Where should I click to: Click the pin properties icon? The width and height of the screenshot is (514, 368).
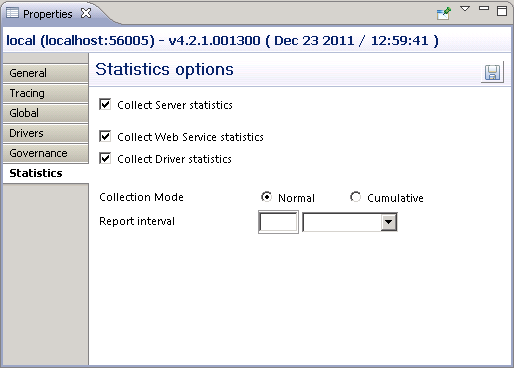tap(444, 13)
